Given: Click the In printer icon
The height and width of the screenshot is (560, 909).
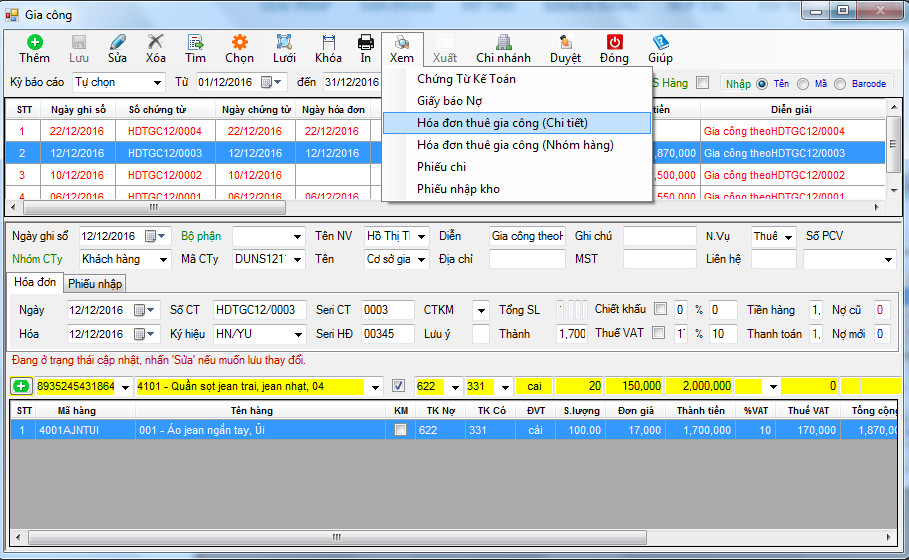Looking at the screenshot, I should (366, 42).
